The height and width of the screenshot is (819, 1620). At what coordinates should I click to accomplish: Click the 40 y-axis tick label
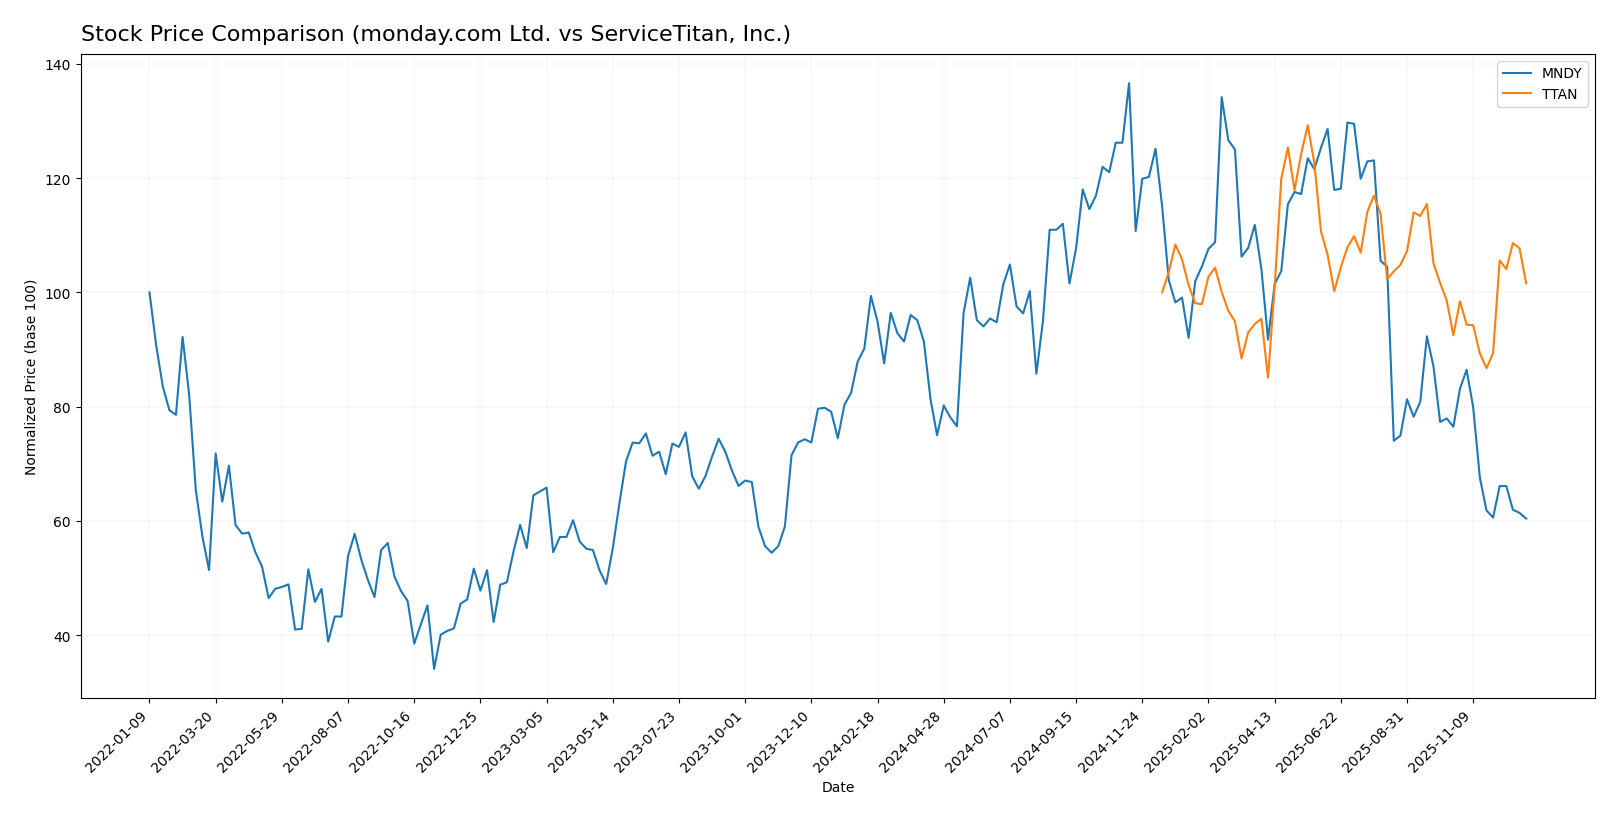(62, 636)
